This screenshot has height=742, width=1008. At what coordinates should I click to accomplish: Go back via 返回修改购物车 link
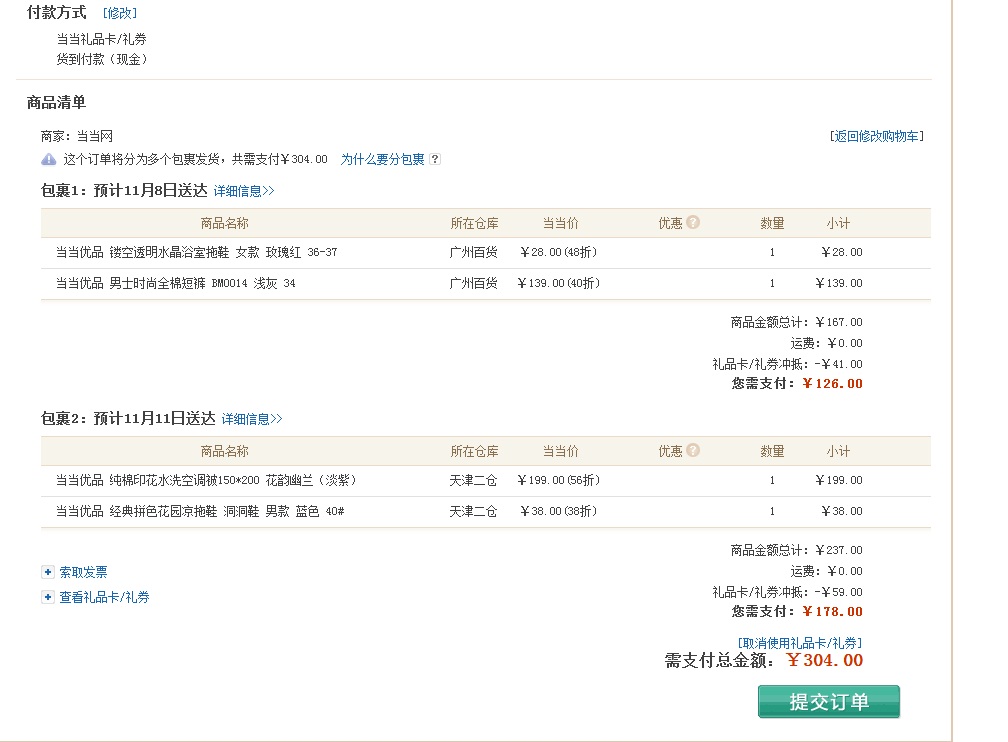tap(876, 136)
